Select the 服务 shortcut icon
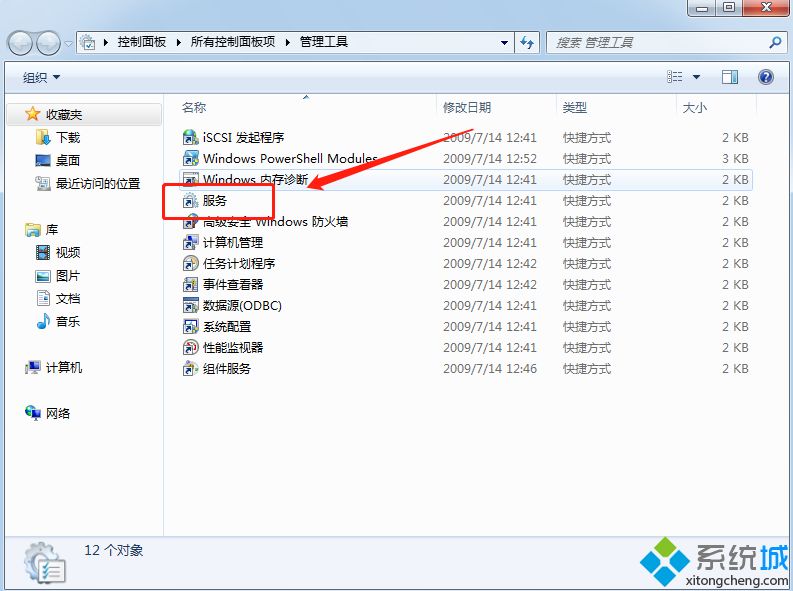 coord(190,201)
